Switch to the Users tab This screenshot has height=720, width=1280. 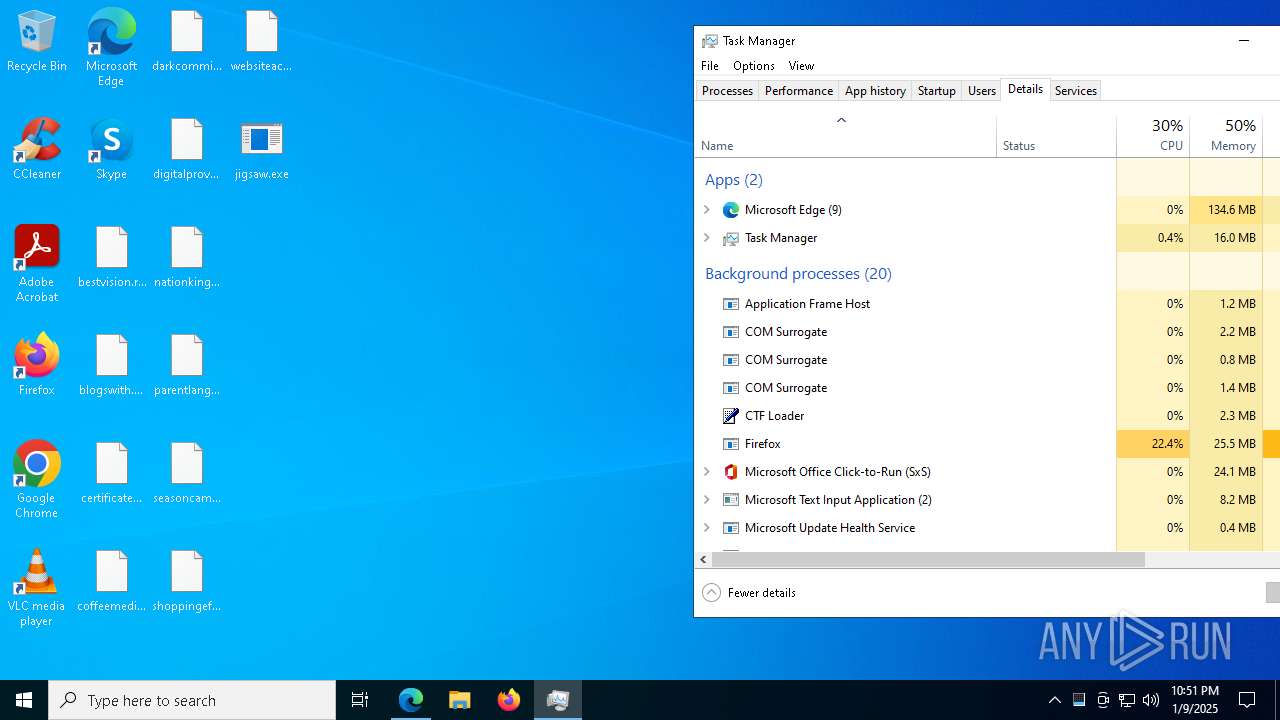point(982,91)
